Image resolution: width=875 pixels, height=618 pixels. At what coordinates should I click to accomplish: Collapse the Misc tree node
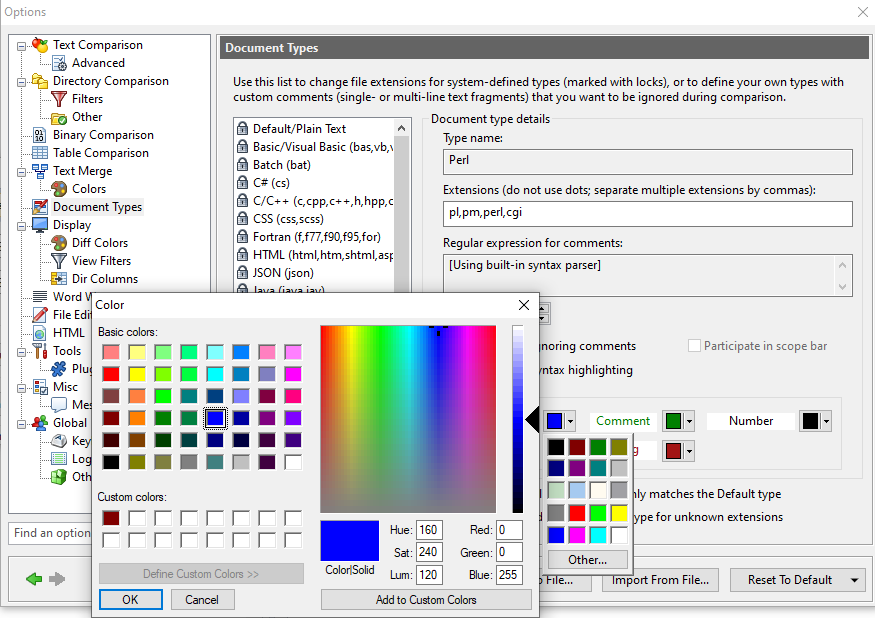[21, 389]
